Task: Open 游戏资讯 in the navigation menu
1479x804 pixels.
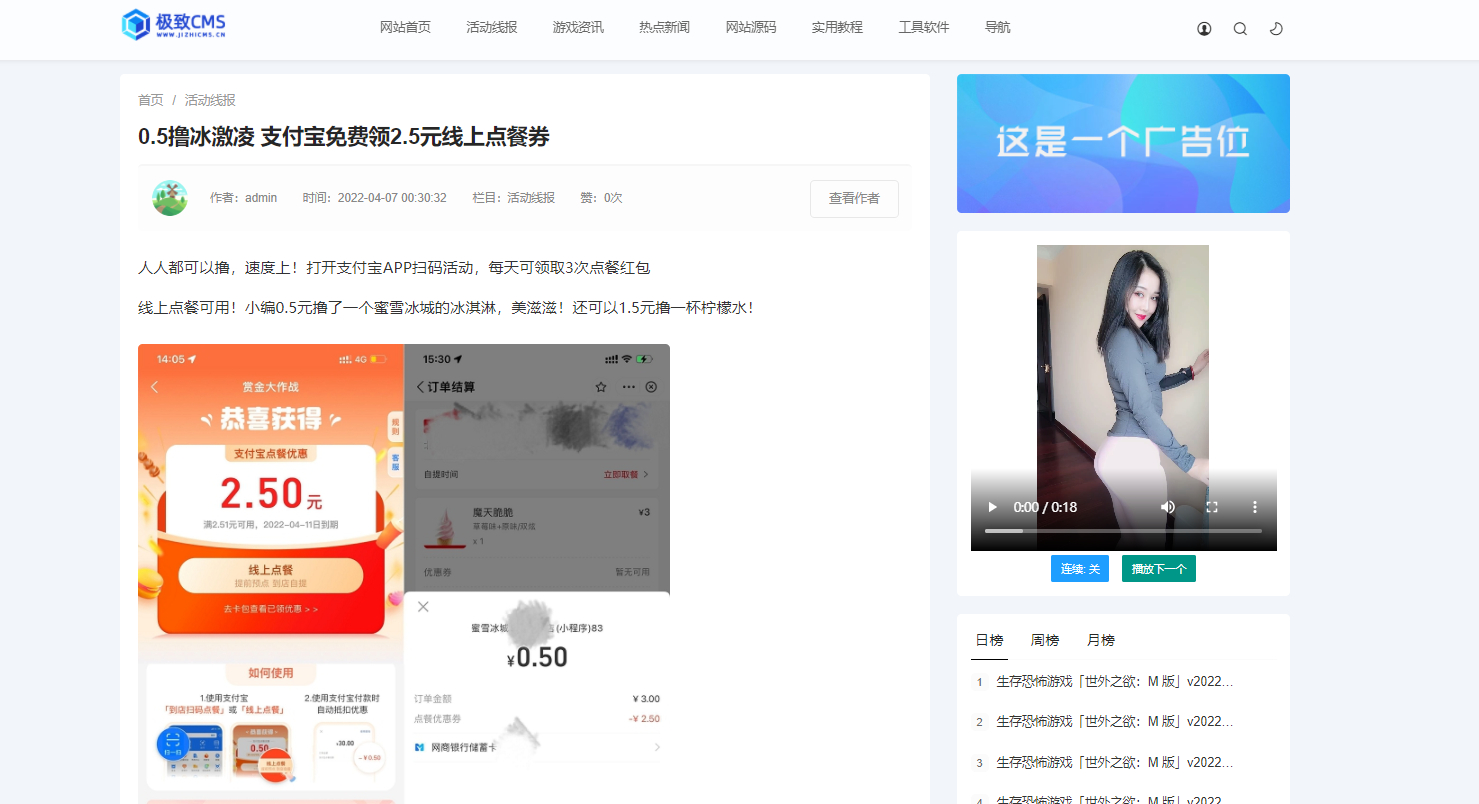Action: click(x=578, y=27)
